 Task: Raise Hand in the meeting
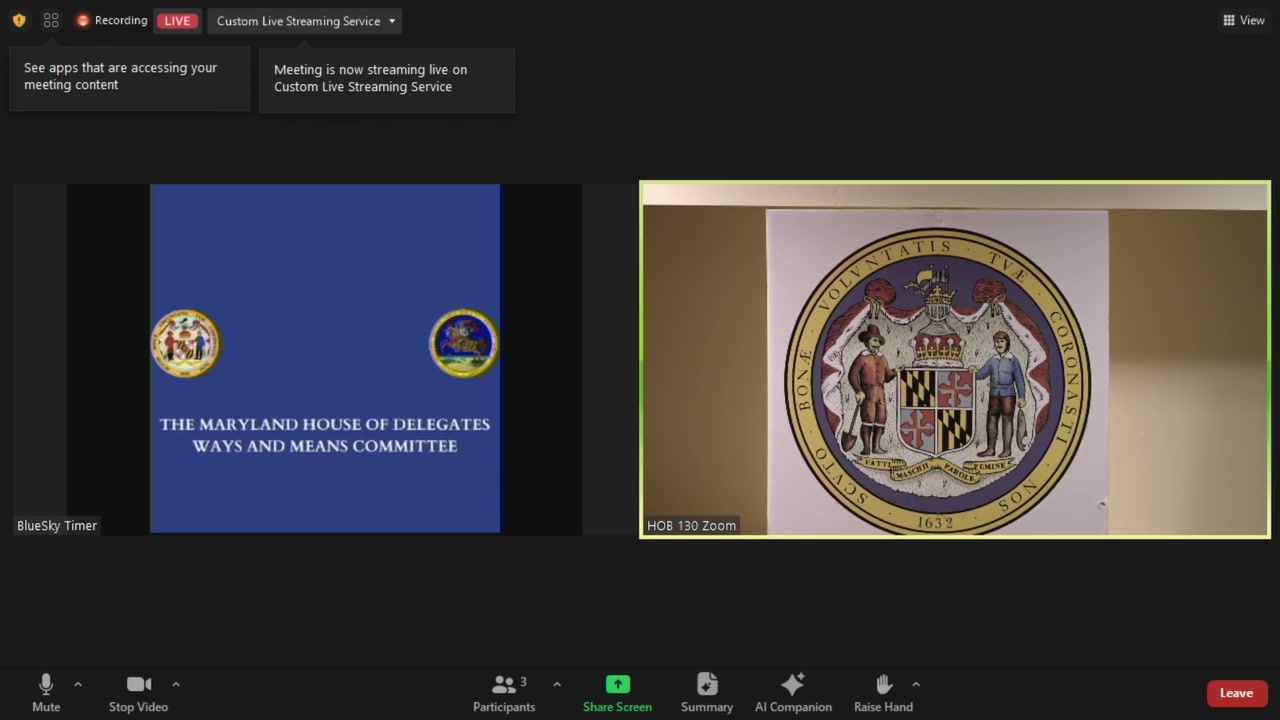click(x=883, y=693)
